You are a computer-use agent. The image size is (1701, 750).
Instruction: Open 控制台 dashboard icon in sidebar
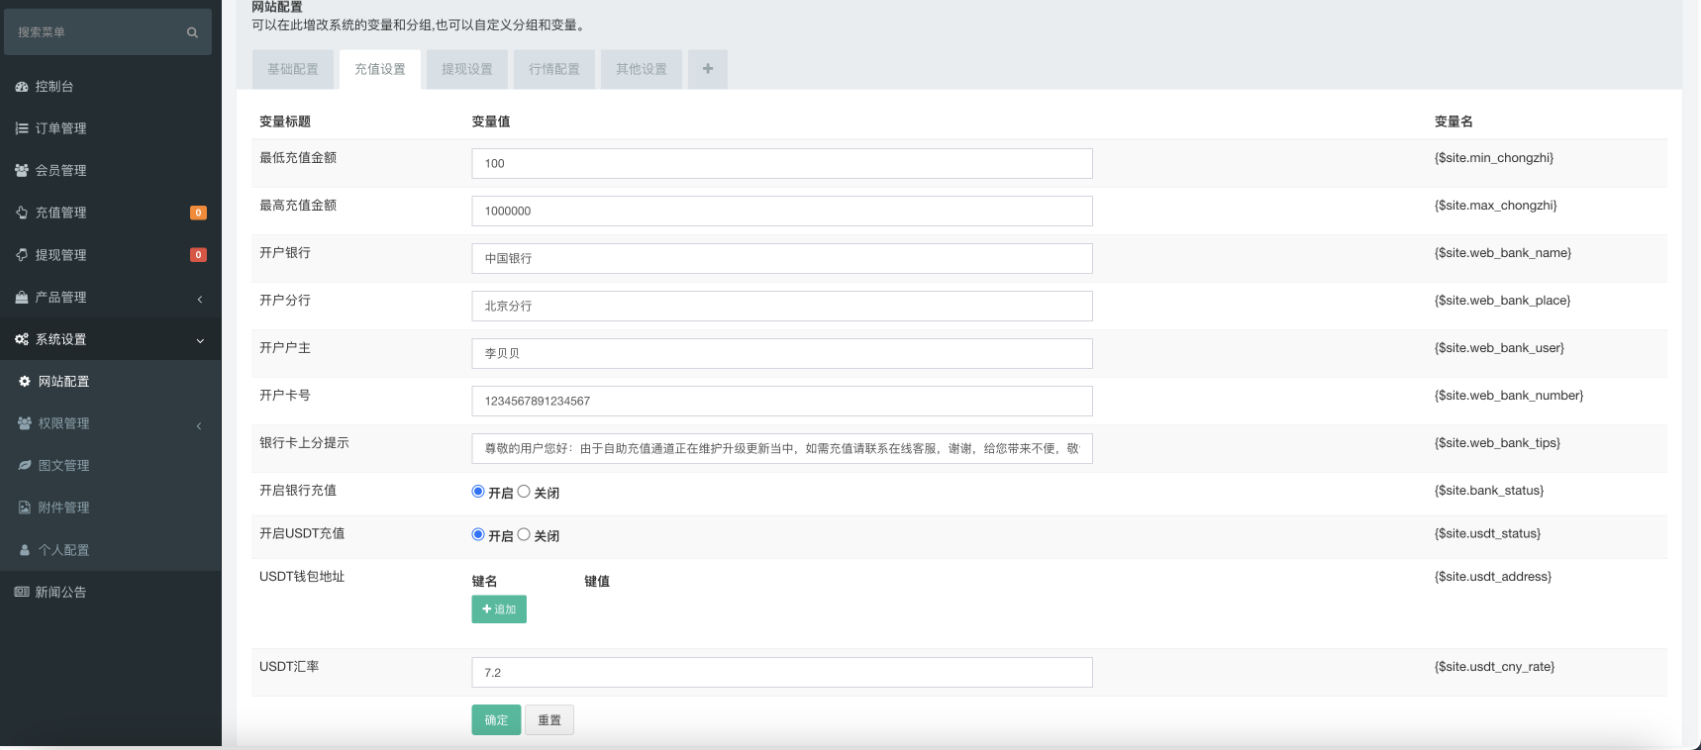pyautogui.click(x=22, y=87)
